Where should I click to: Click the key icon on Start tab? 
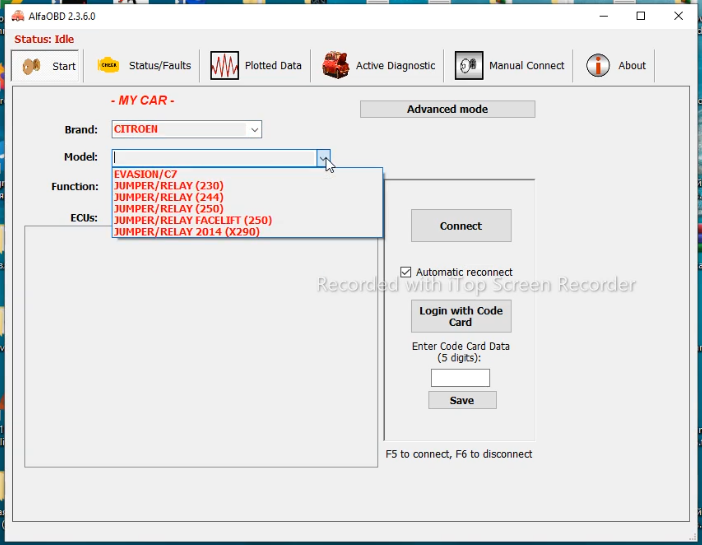point(31,66)
